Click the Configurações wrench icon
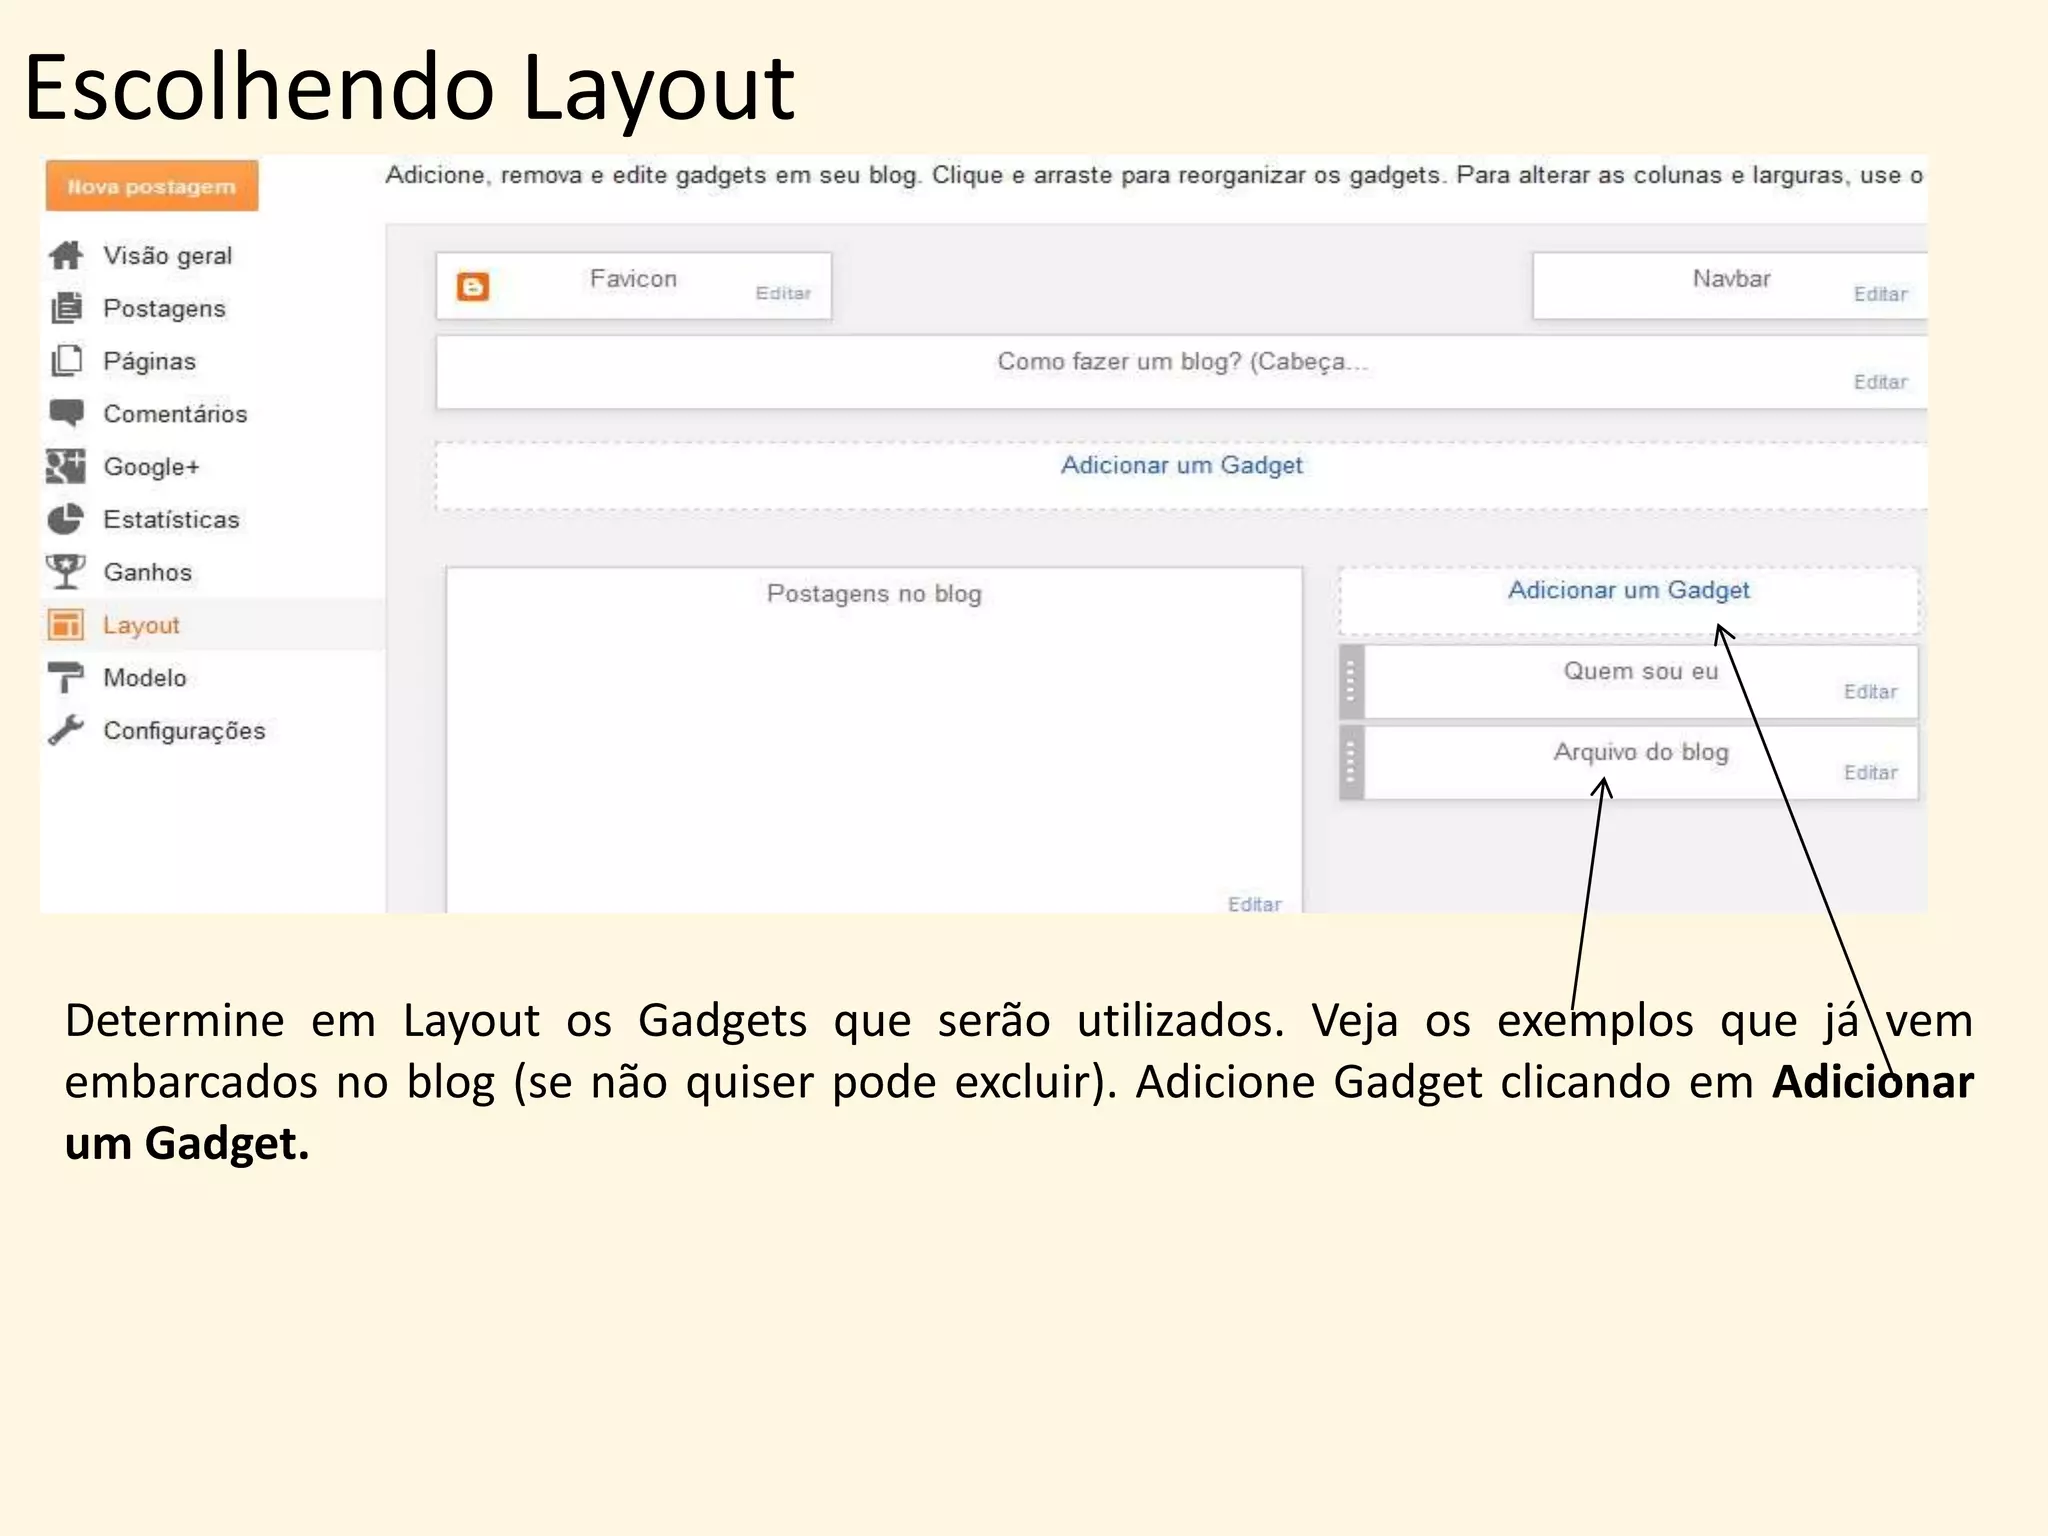 pyautogui.click(x=66, y=730)
